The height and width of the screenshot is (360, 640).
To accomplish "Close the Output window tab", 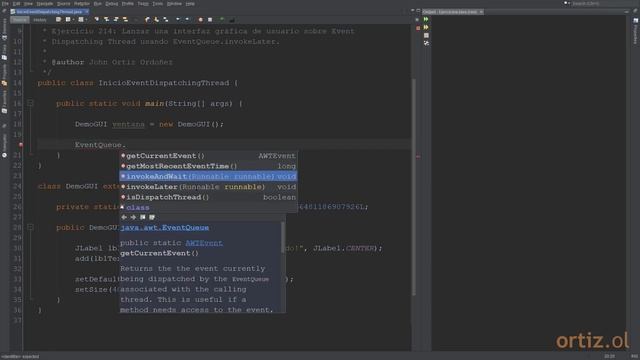I will 481,12.
